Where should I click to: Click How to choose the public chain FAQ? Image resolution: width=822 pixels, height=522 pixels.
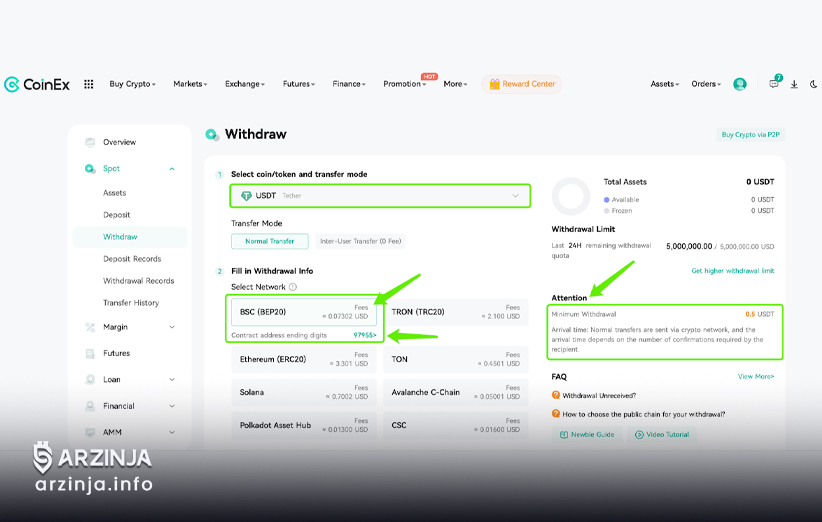coord(644,414)
